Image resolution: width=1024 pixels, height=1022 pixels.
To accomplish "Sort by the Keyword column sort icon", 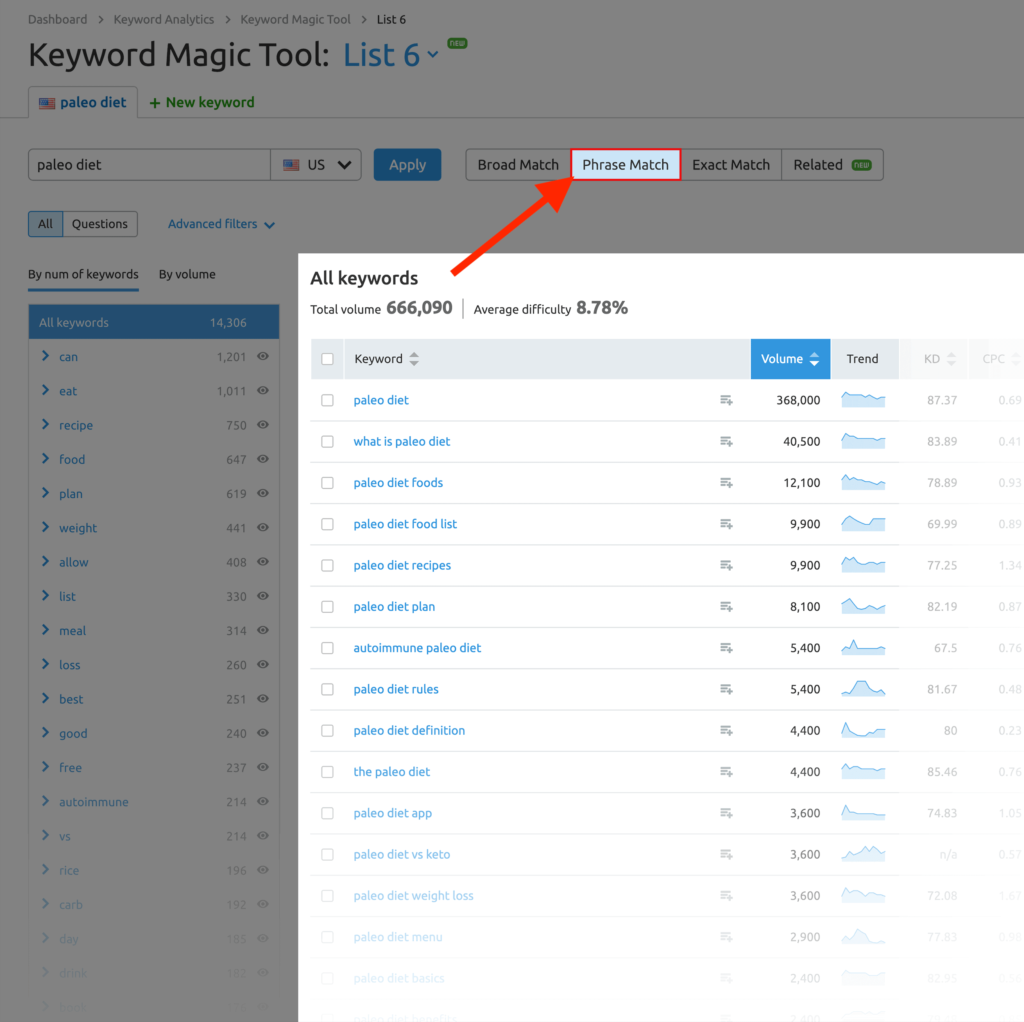I will (414, 358).
